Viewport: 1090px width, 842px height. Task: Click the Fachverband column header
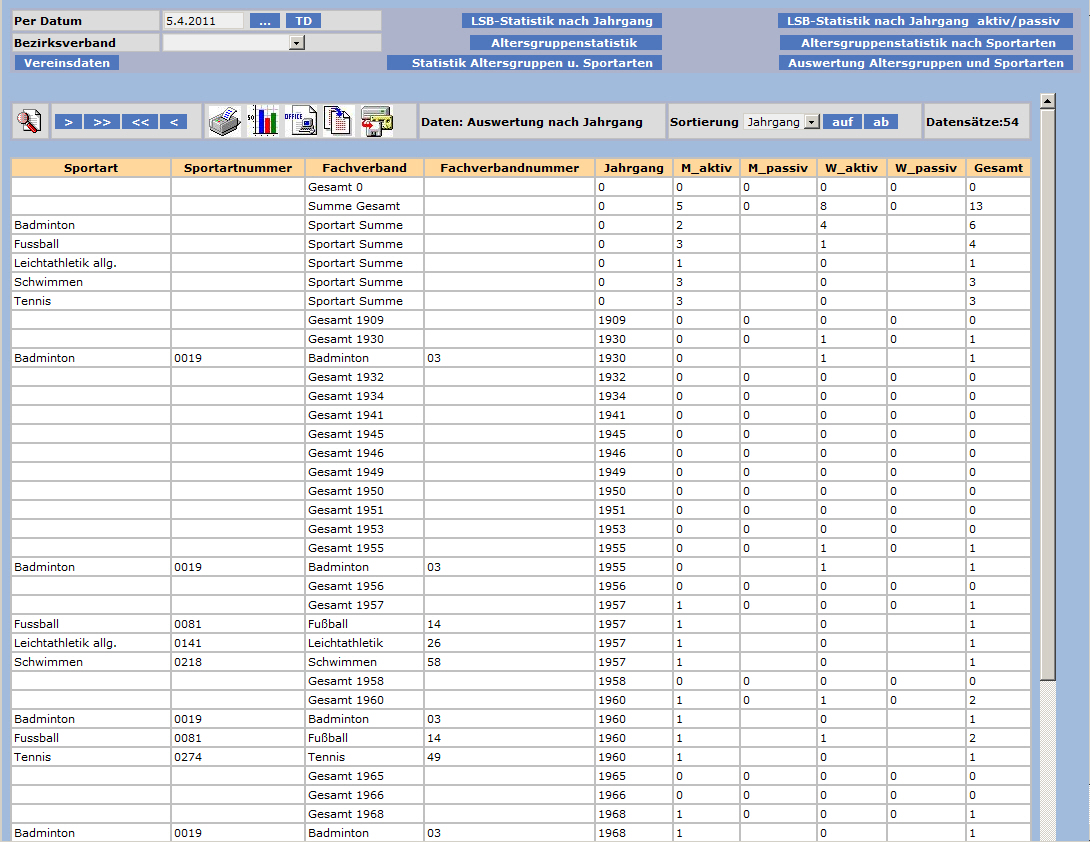click(x=364, y=168)
